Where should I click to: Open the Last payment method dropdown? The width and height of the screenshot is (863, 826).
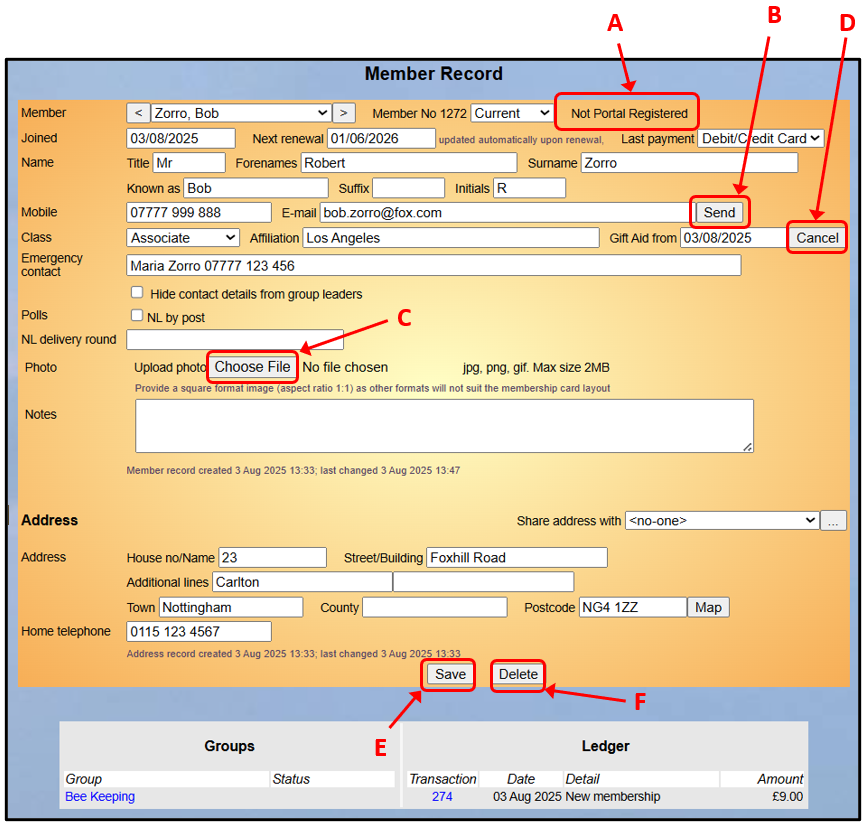point(760,139)
